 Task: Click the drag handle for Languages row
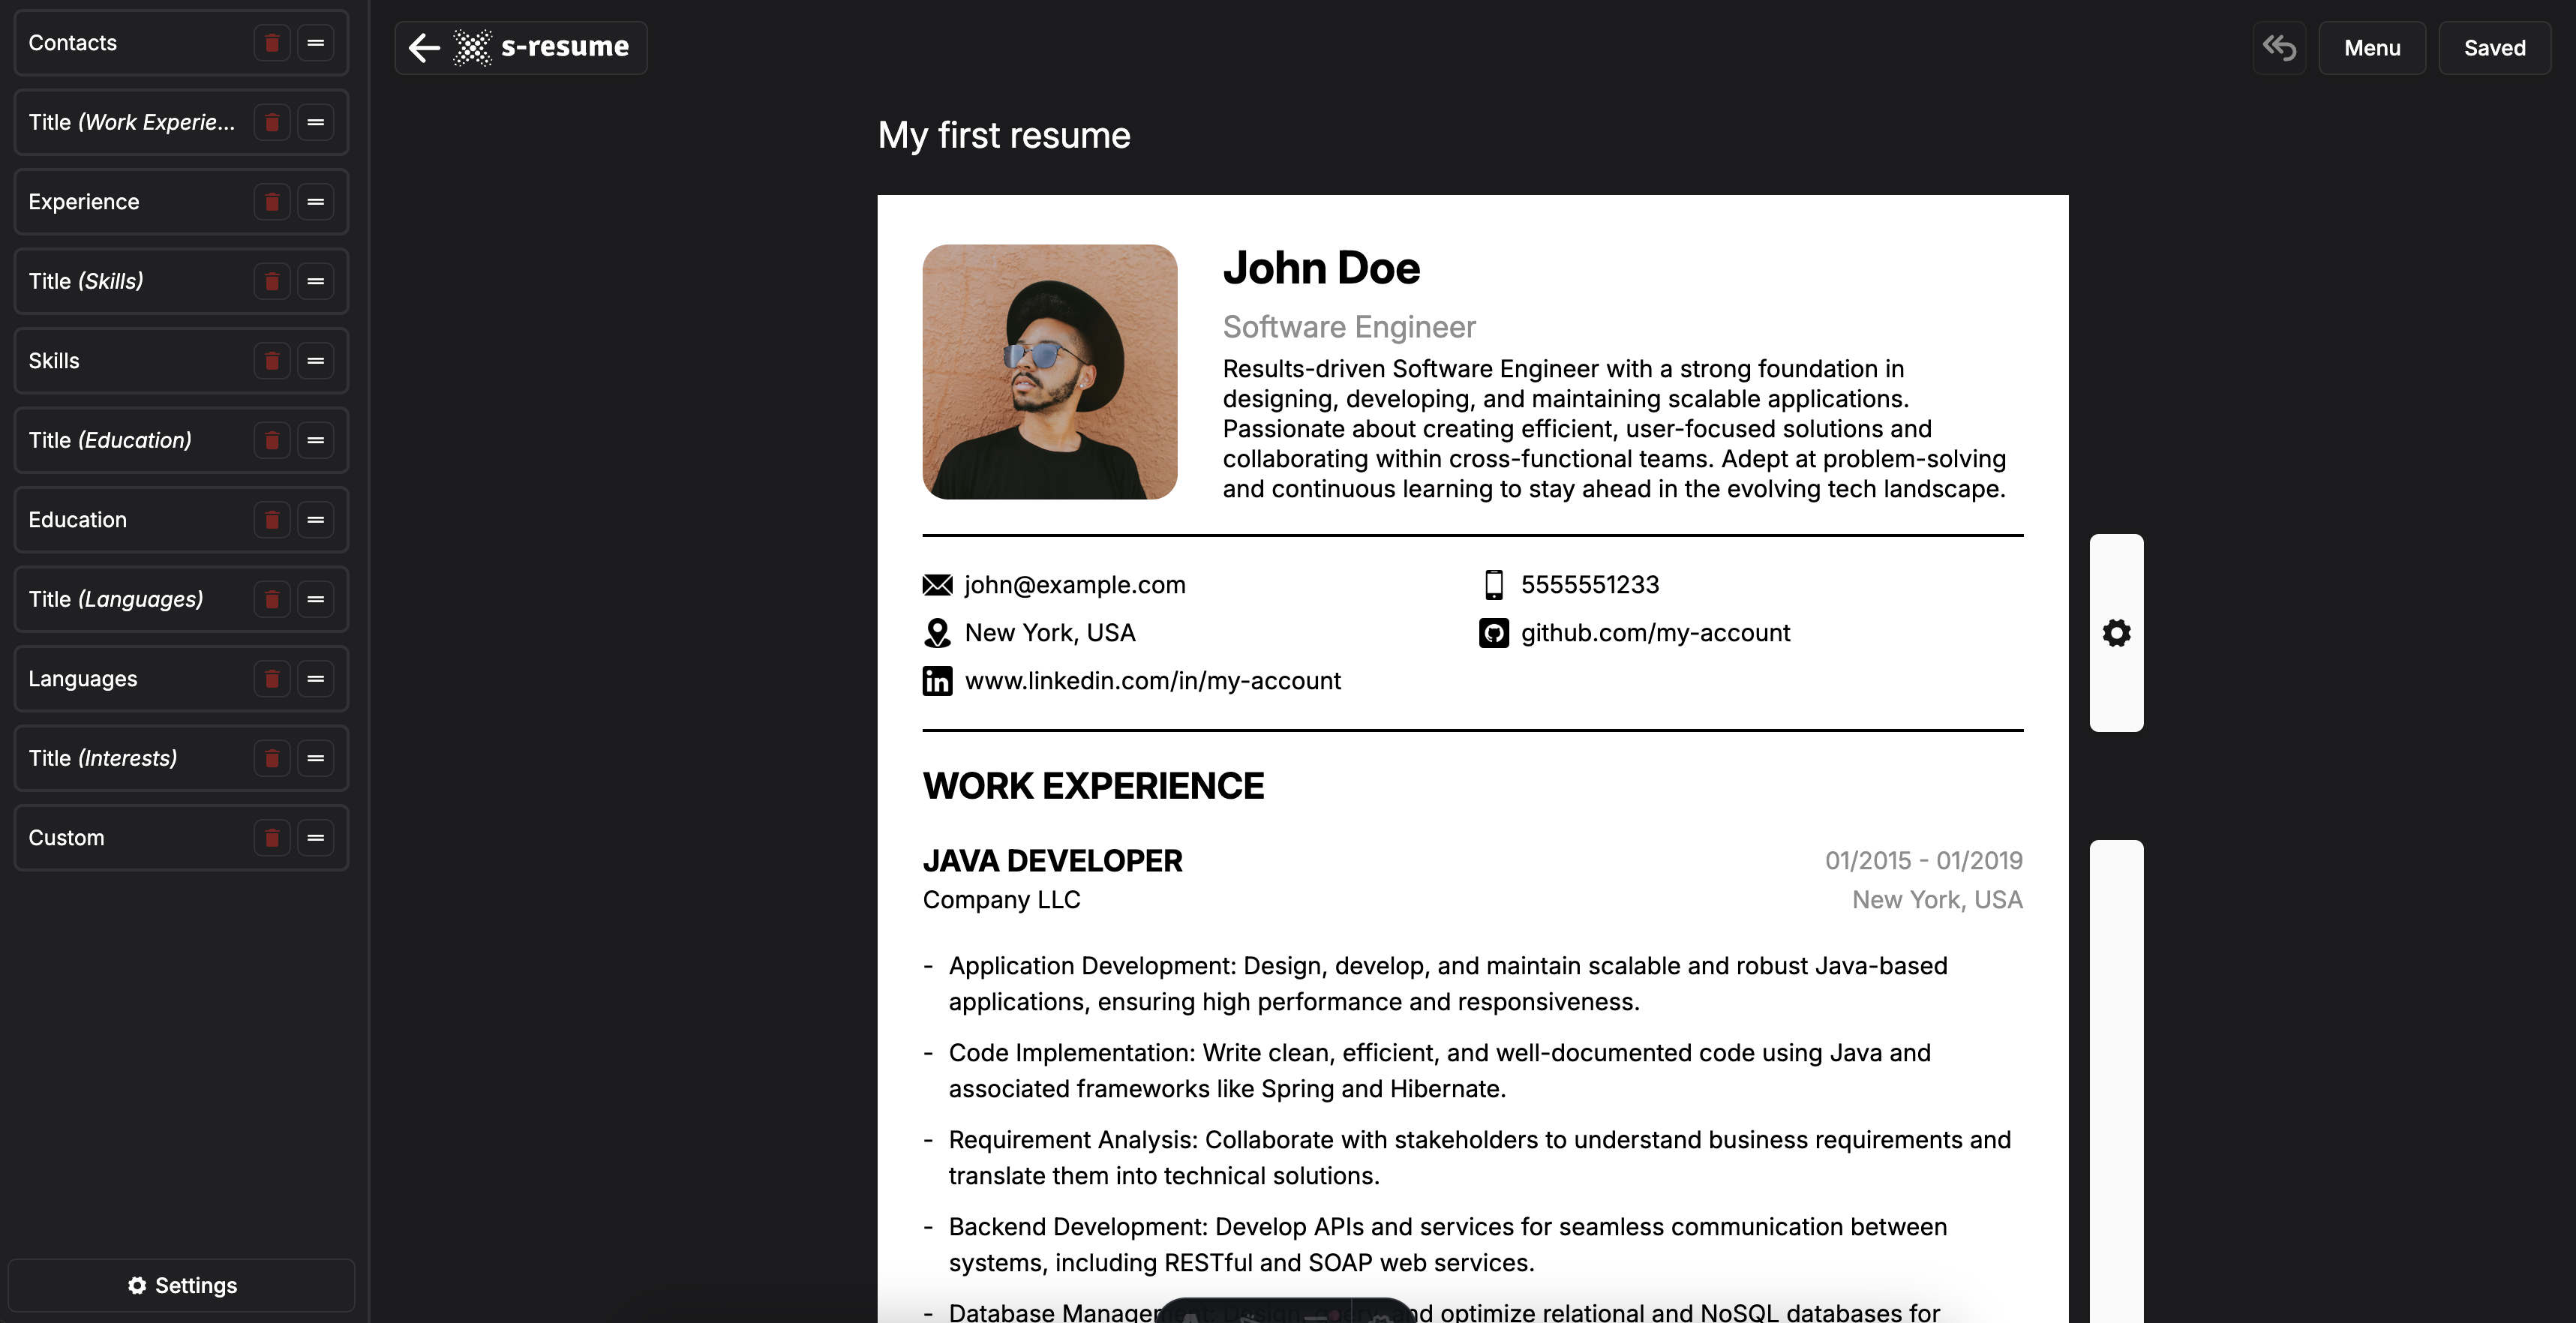(x=316, y=679)
